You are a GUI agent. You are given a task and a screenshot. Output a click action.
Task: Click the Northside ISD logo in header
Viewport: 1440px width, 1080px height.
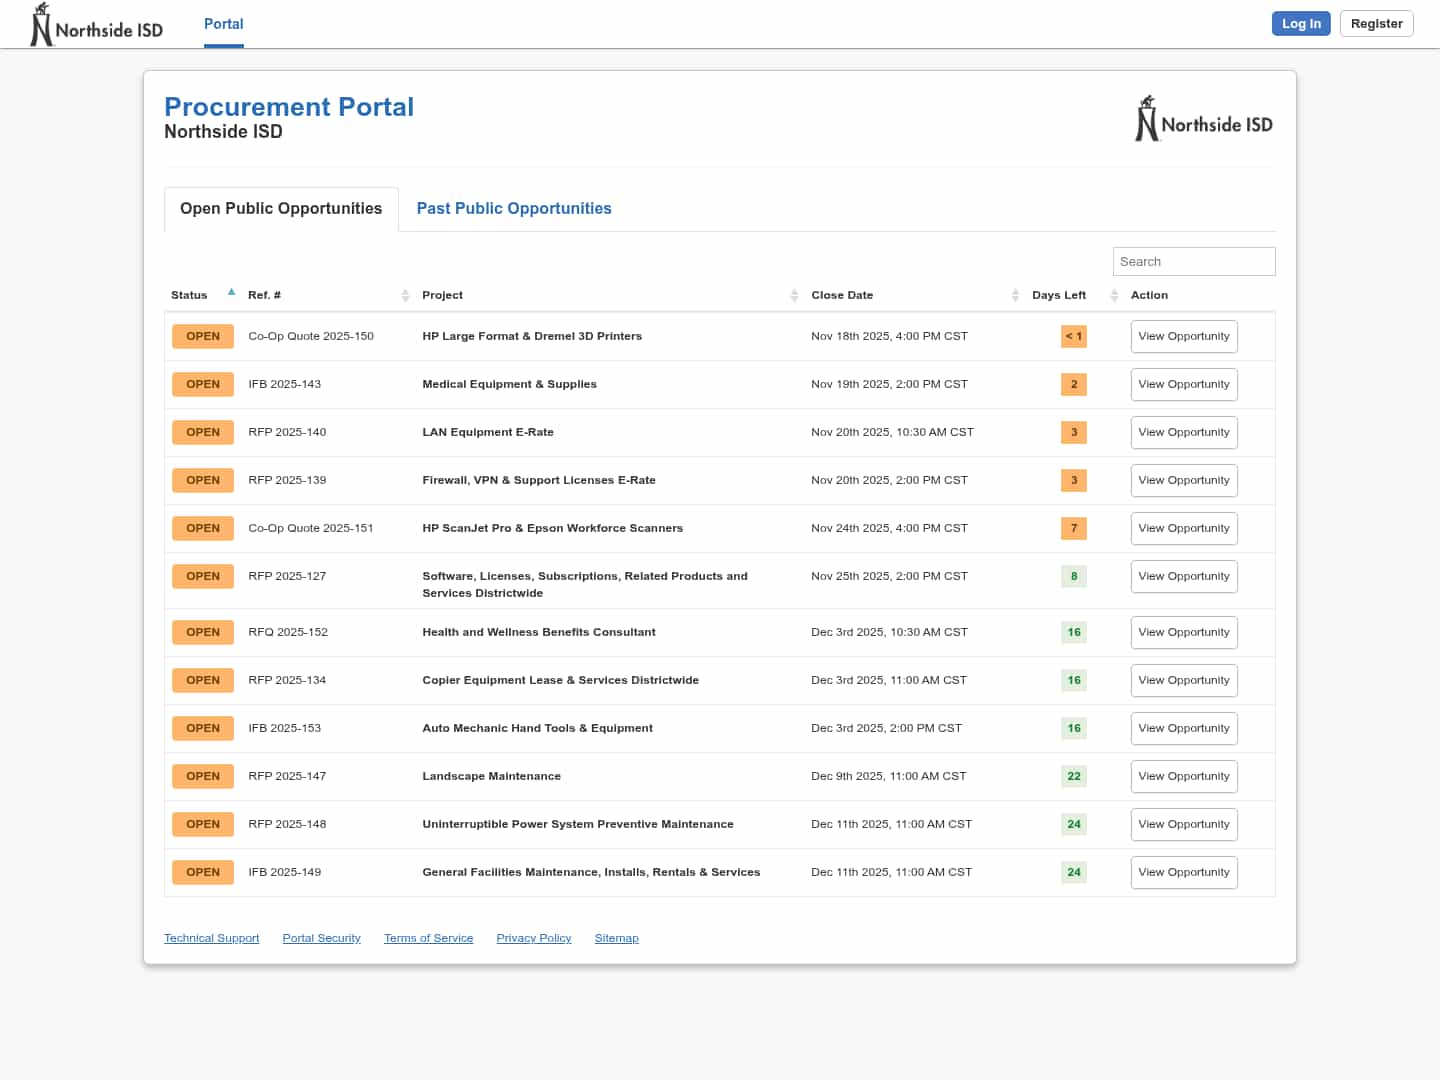coord(97,25)
